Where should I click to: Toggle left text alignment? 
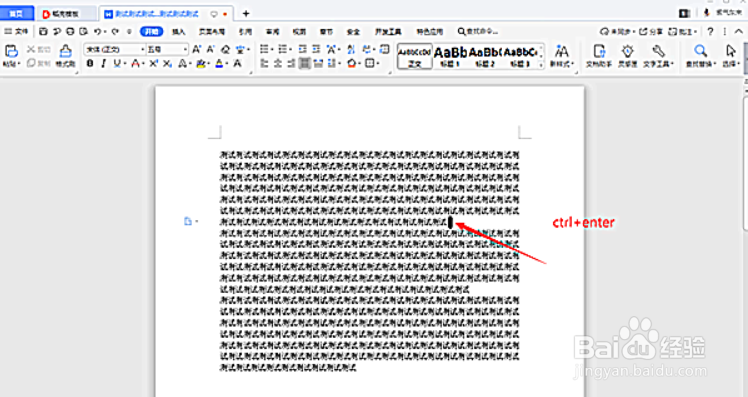[264, 63]
